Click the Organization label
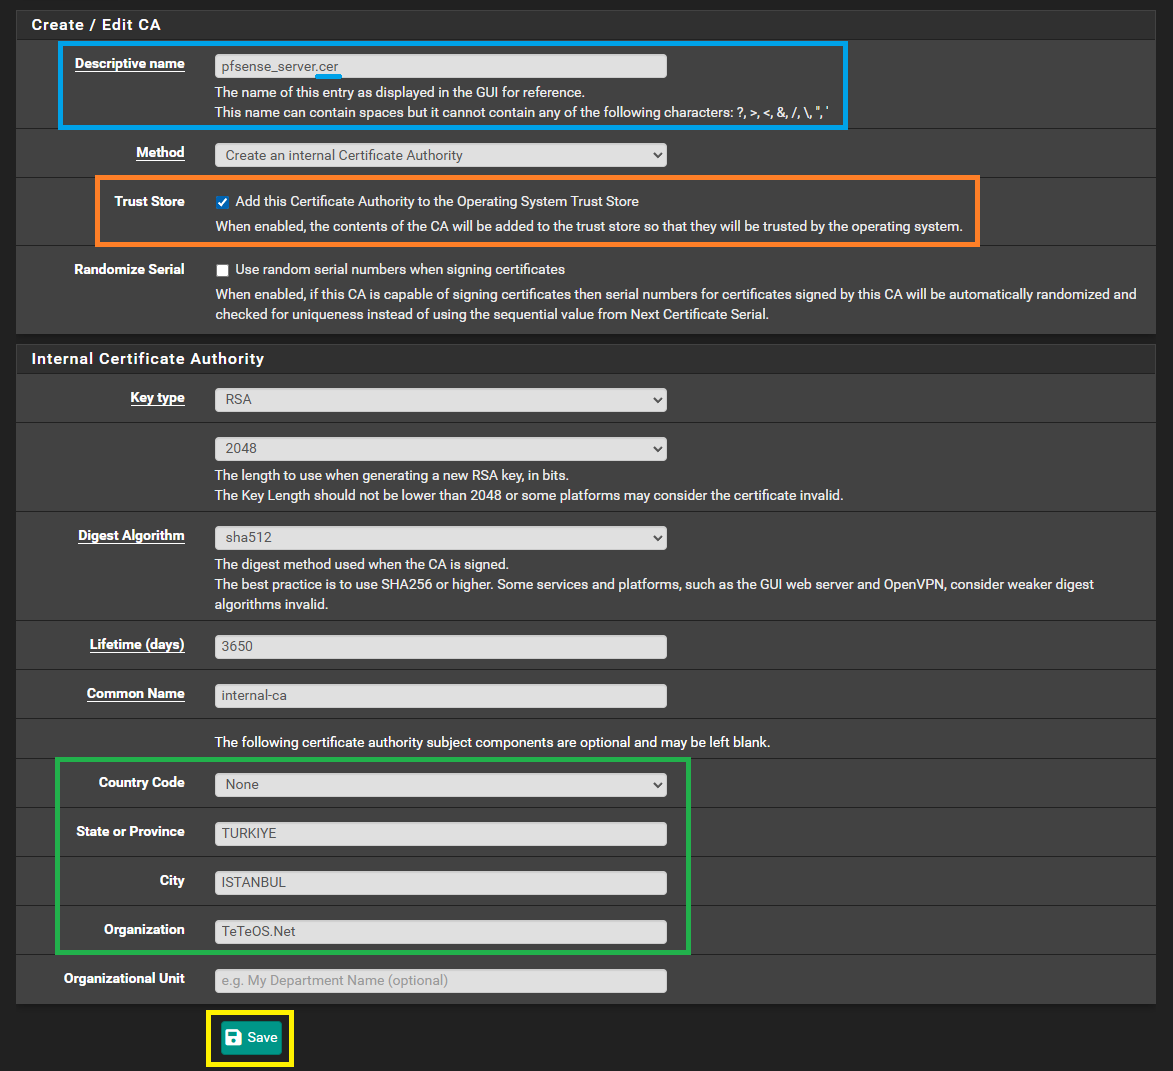 [x=144, y=930]
